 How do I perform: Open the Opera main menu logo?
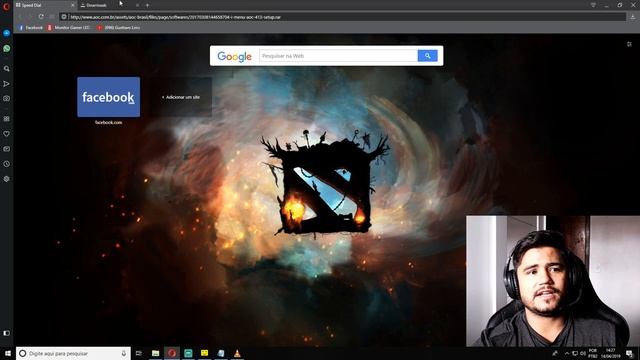[x=6, y=6]
